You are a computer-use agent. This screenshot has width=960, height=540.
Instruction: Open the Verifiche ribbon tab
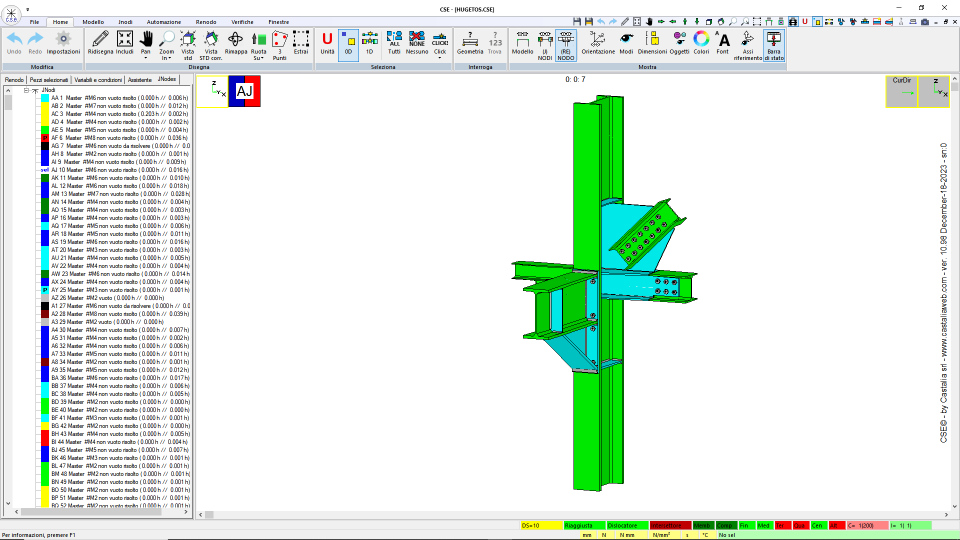point(242,22)
